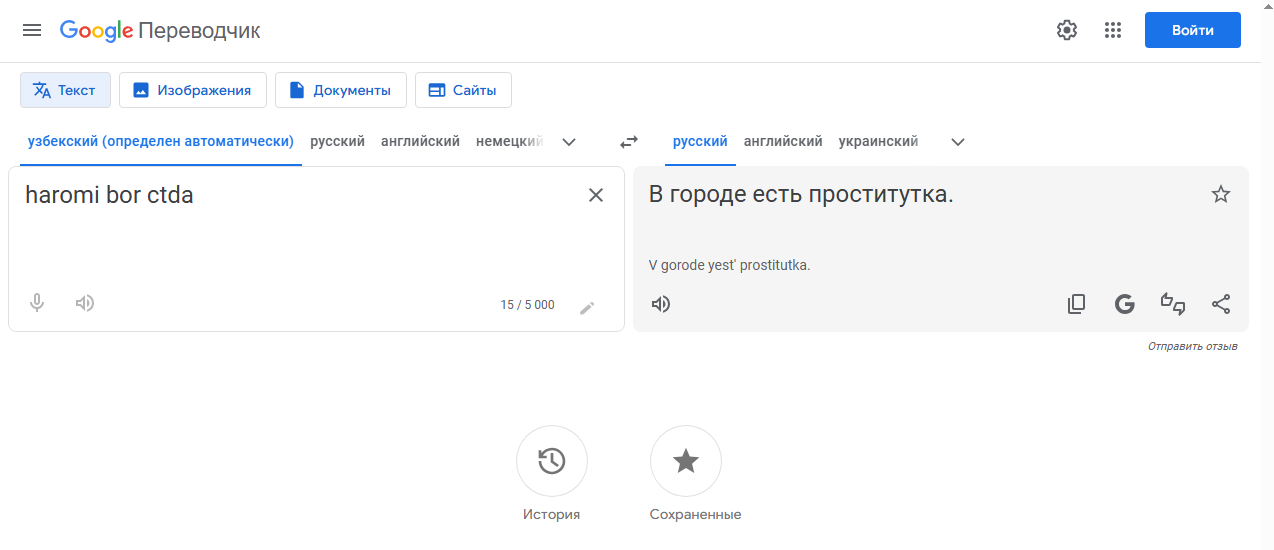Switch to the Документы tab
Viewport: 1274px width, 550px height.
tap(341, 90)
